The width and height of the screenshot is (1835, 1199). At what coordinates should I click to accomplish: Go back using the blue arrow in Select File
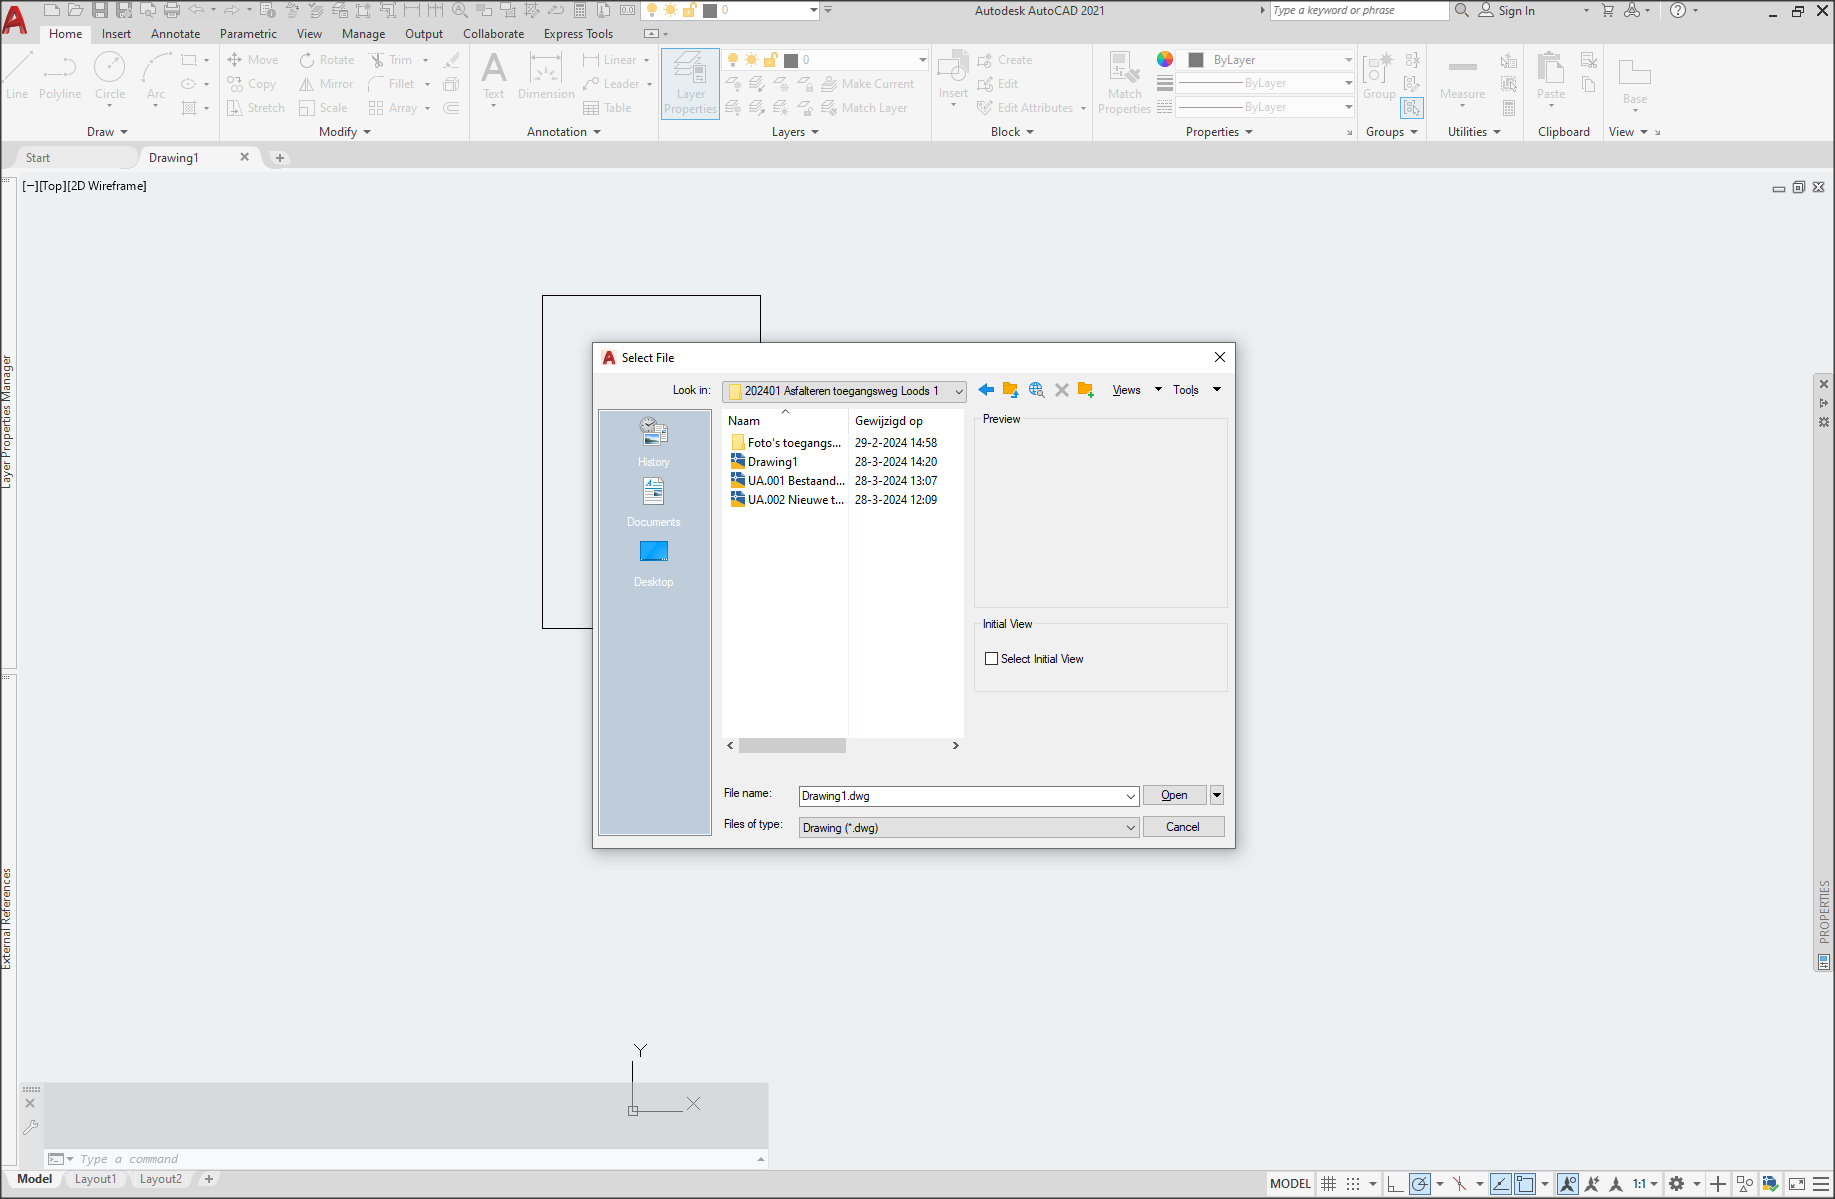[x=986, y=390]
